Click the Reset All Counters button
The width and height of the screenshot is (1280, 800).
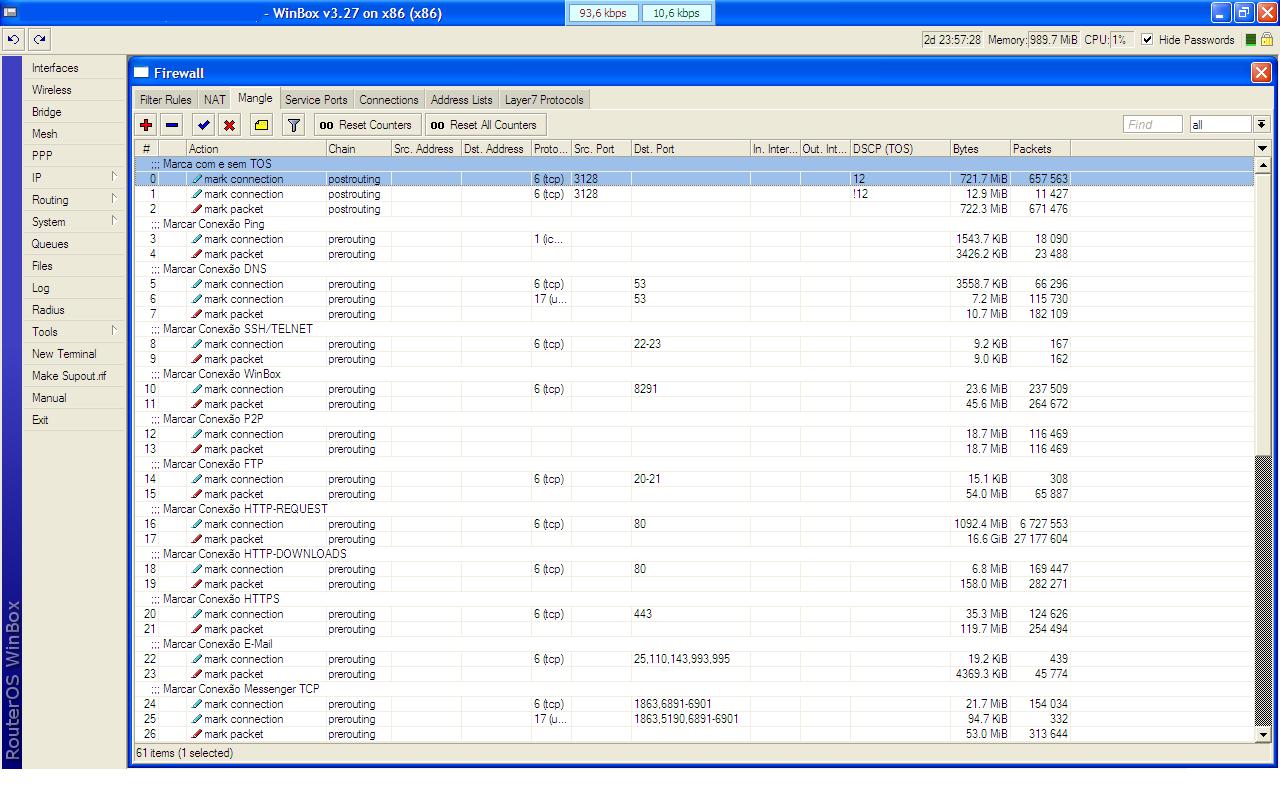[486, 125]
